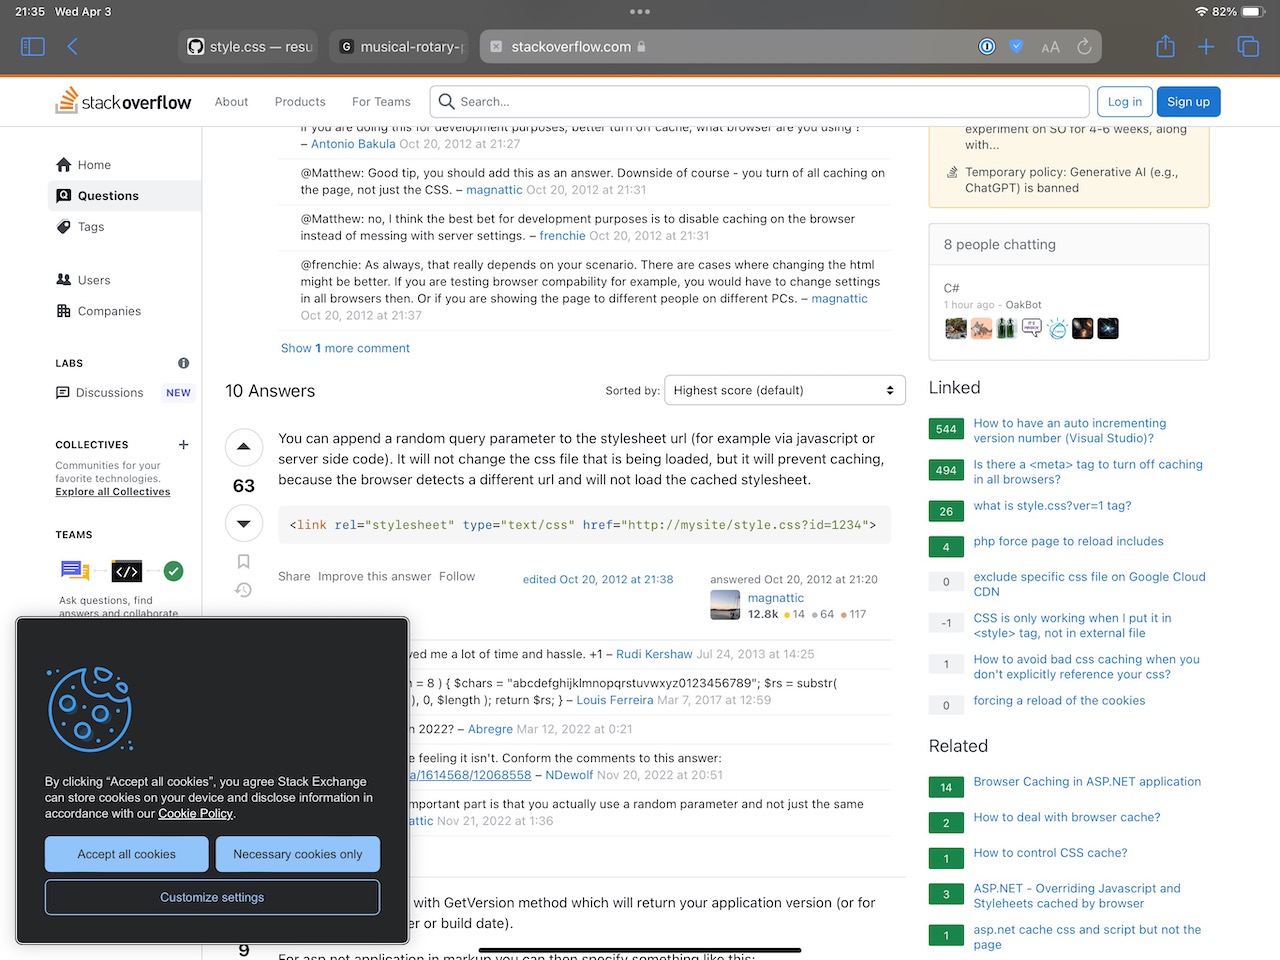Downvote the top answer
1280x960 pixels.
point(243,523)
